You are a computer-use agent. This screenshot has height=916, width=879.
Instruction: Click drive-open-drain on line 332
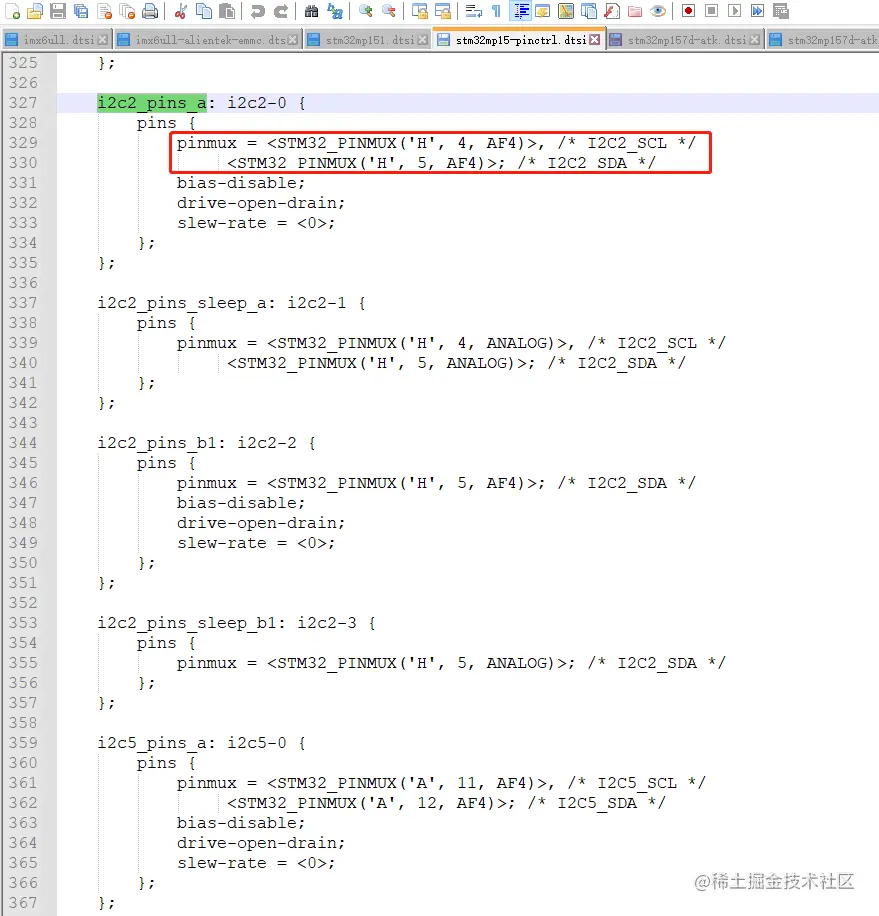click(260, 203)
